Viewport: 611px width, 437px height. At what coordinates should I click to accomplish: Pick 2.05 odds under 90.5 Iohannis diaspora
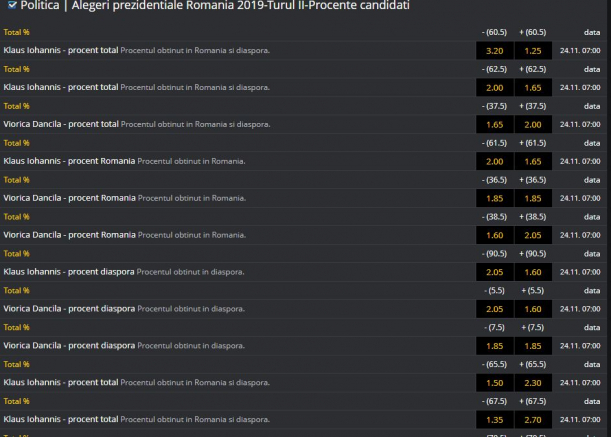[494, 272]
